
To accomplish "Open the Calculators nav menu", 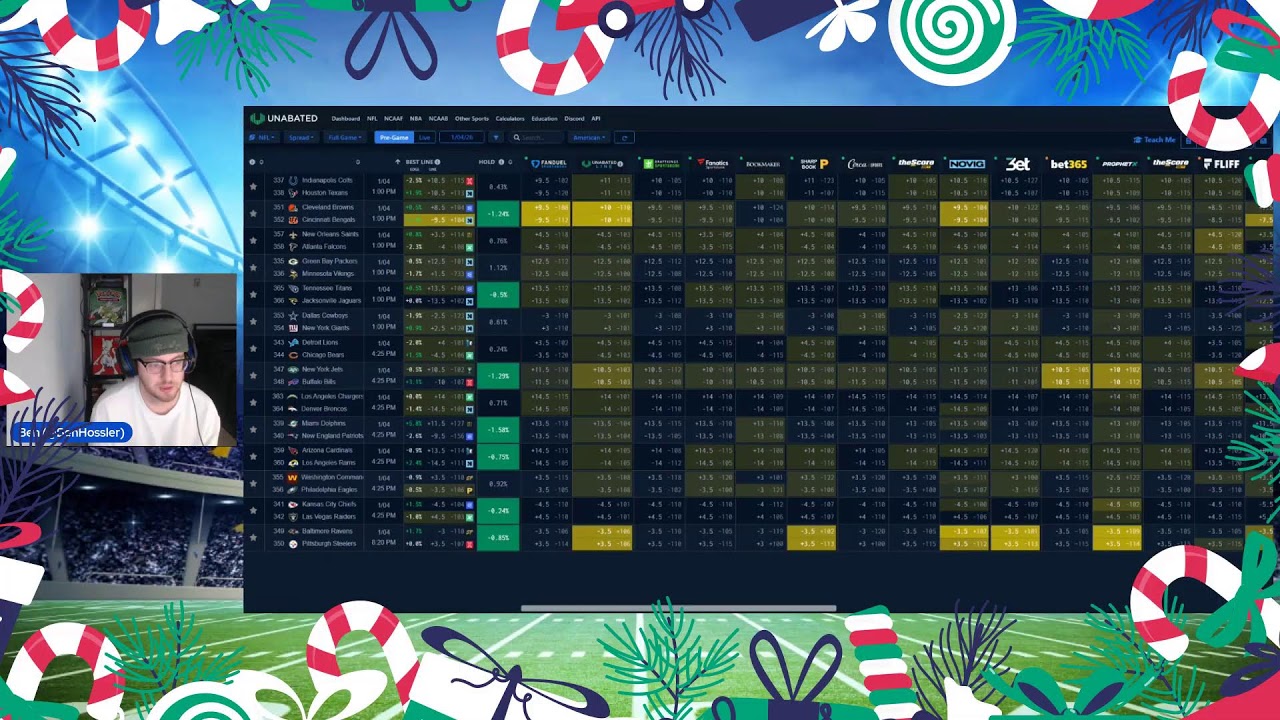I will tap(510, 119).
